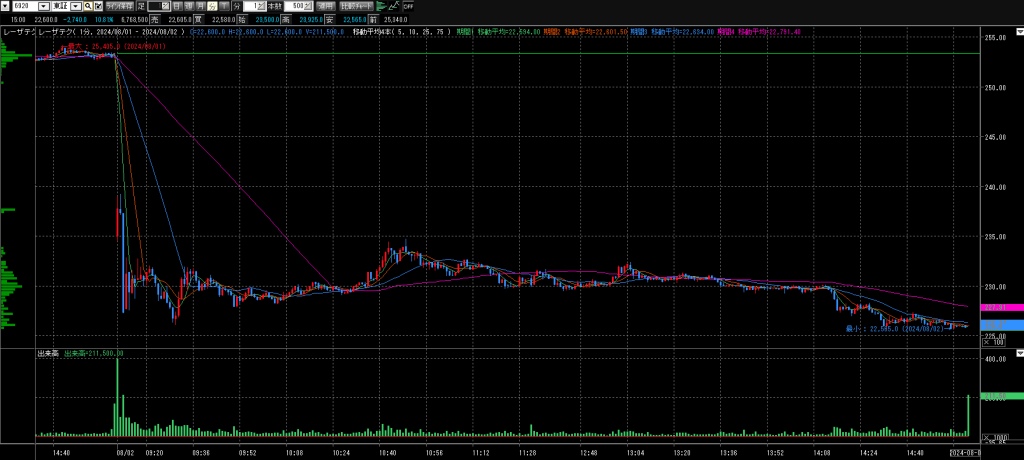Viewport: 1024px width, 460px height.
Task: Click the 適用 apply button
Action: (325, 5)
